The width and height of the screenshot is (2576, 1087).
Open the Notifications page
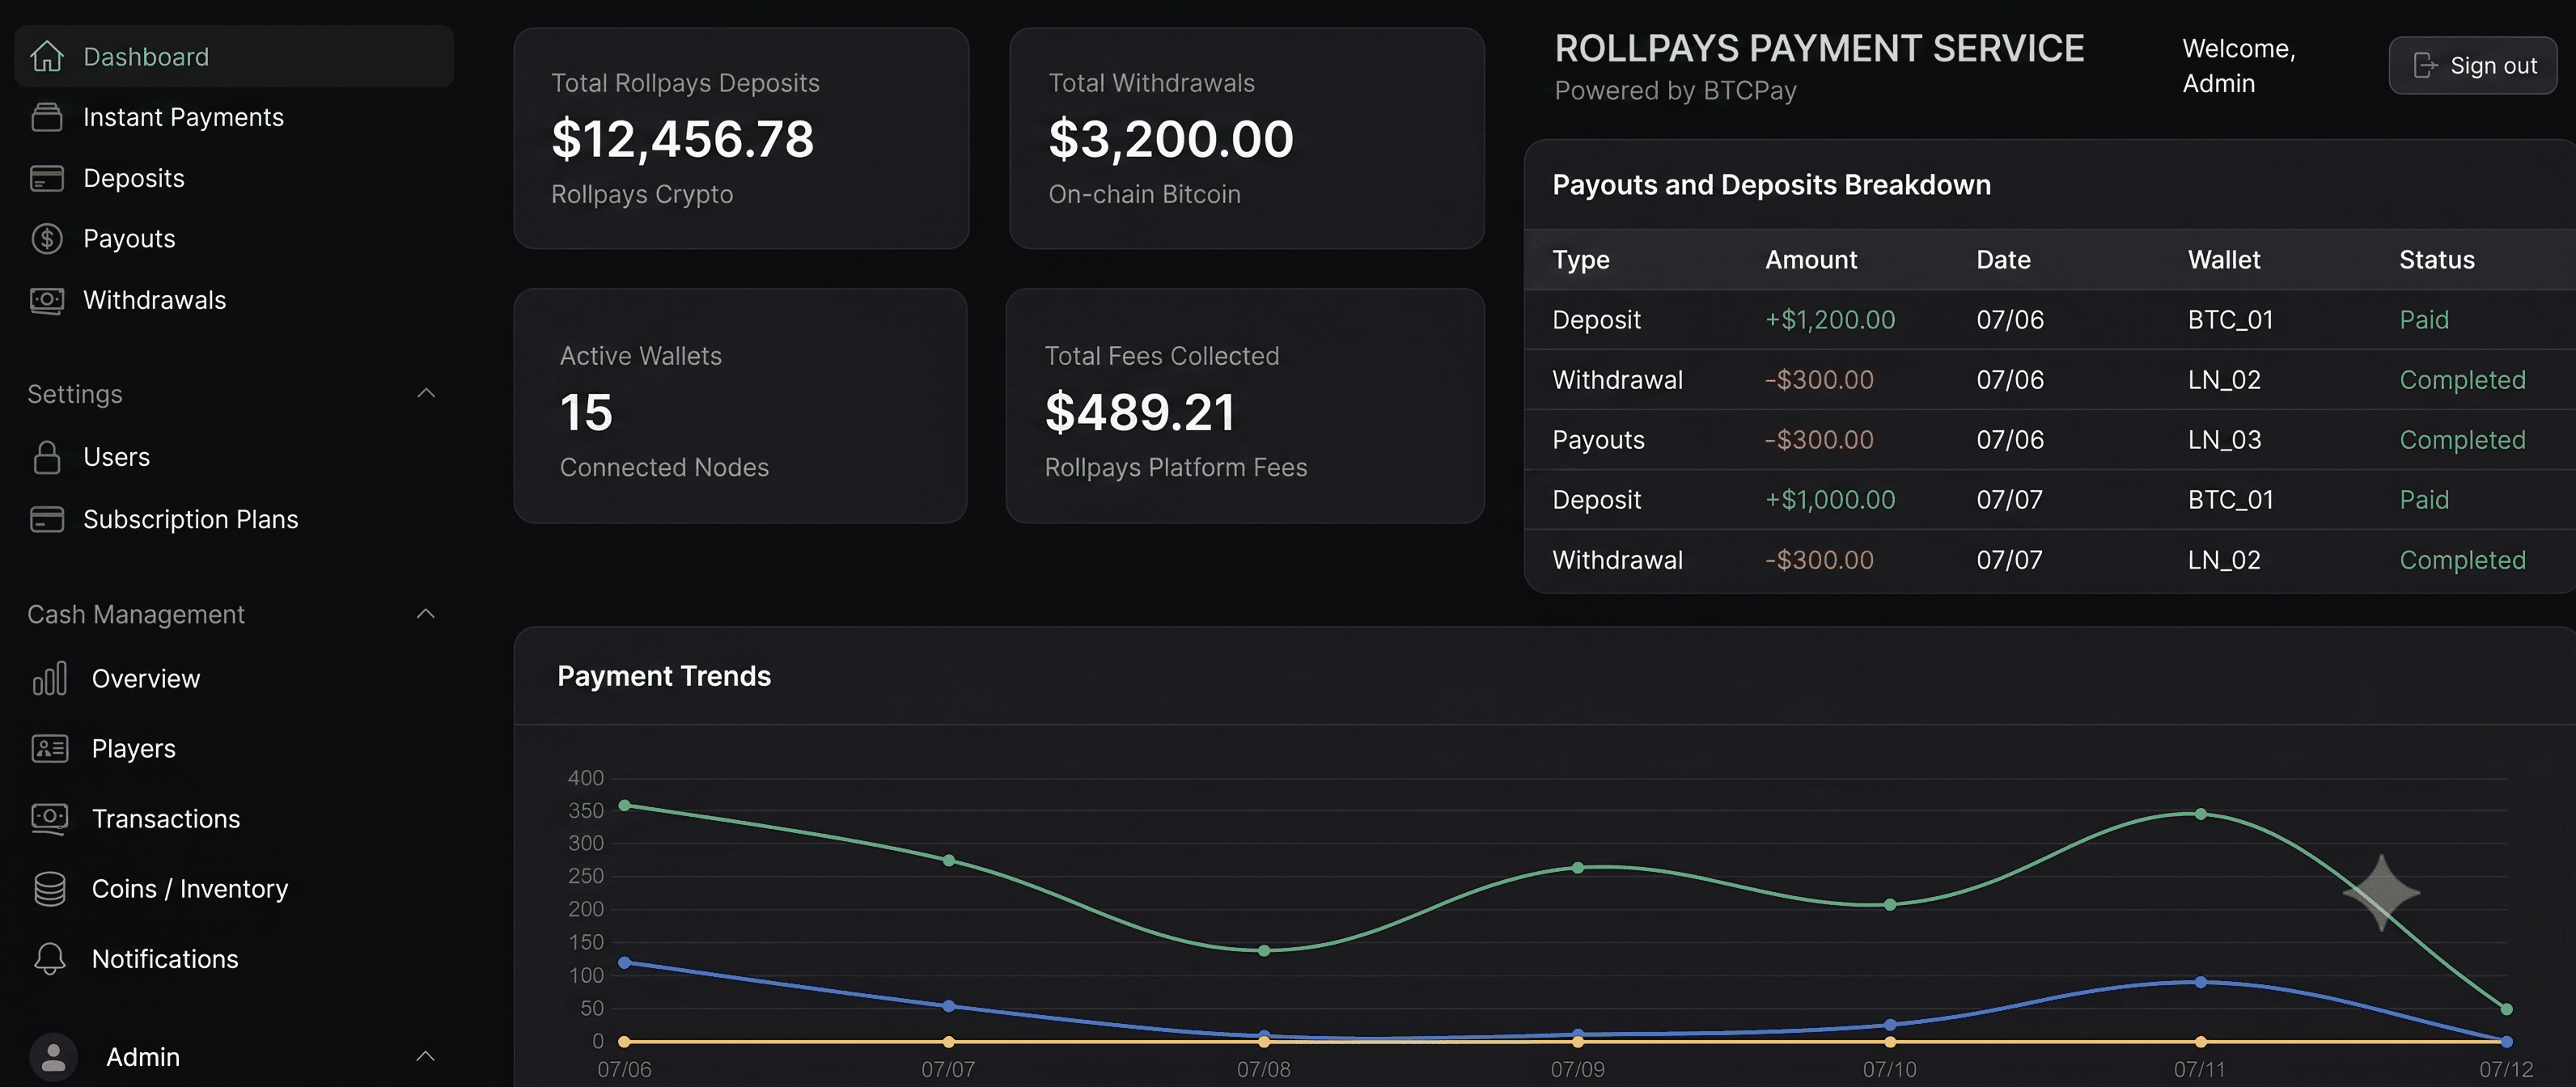[165, 958]
